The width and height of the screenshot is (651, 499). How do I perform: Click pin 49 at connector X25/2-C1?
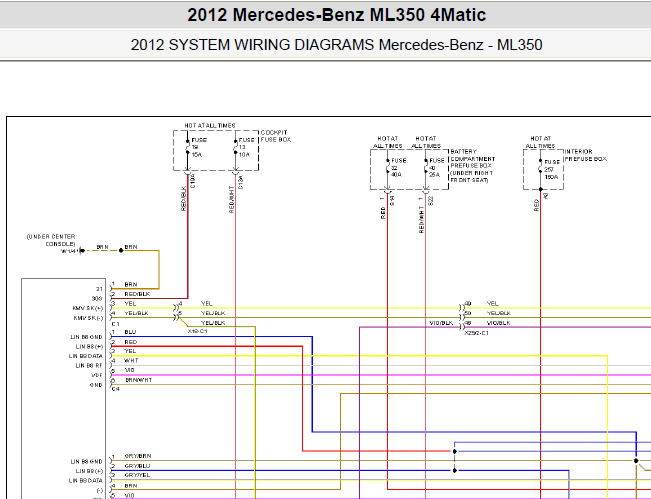tap(468, 304)
